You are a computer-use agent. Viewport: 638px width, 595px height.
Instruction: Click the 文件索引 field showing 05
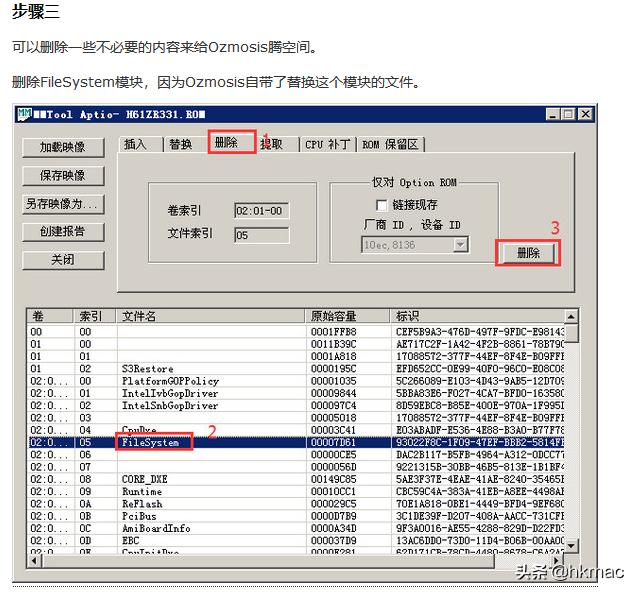click(x=261, y=235)
